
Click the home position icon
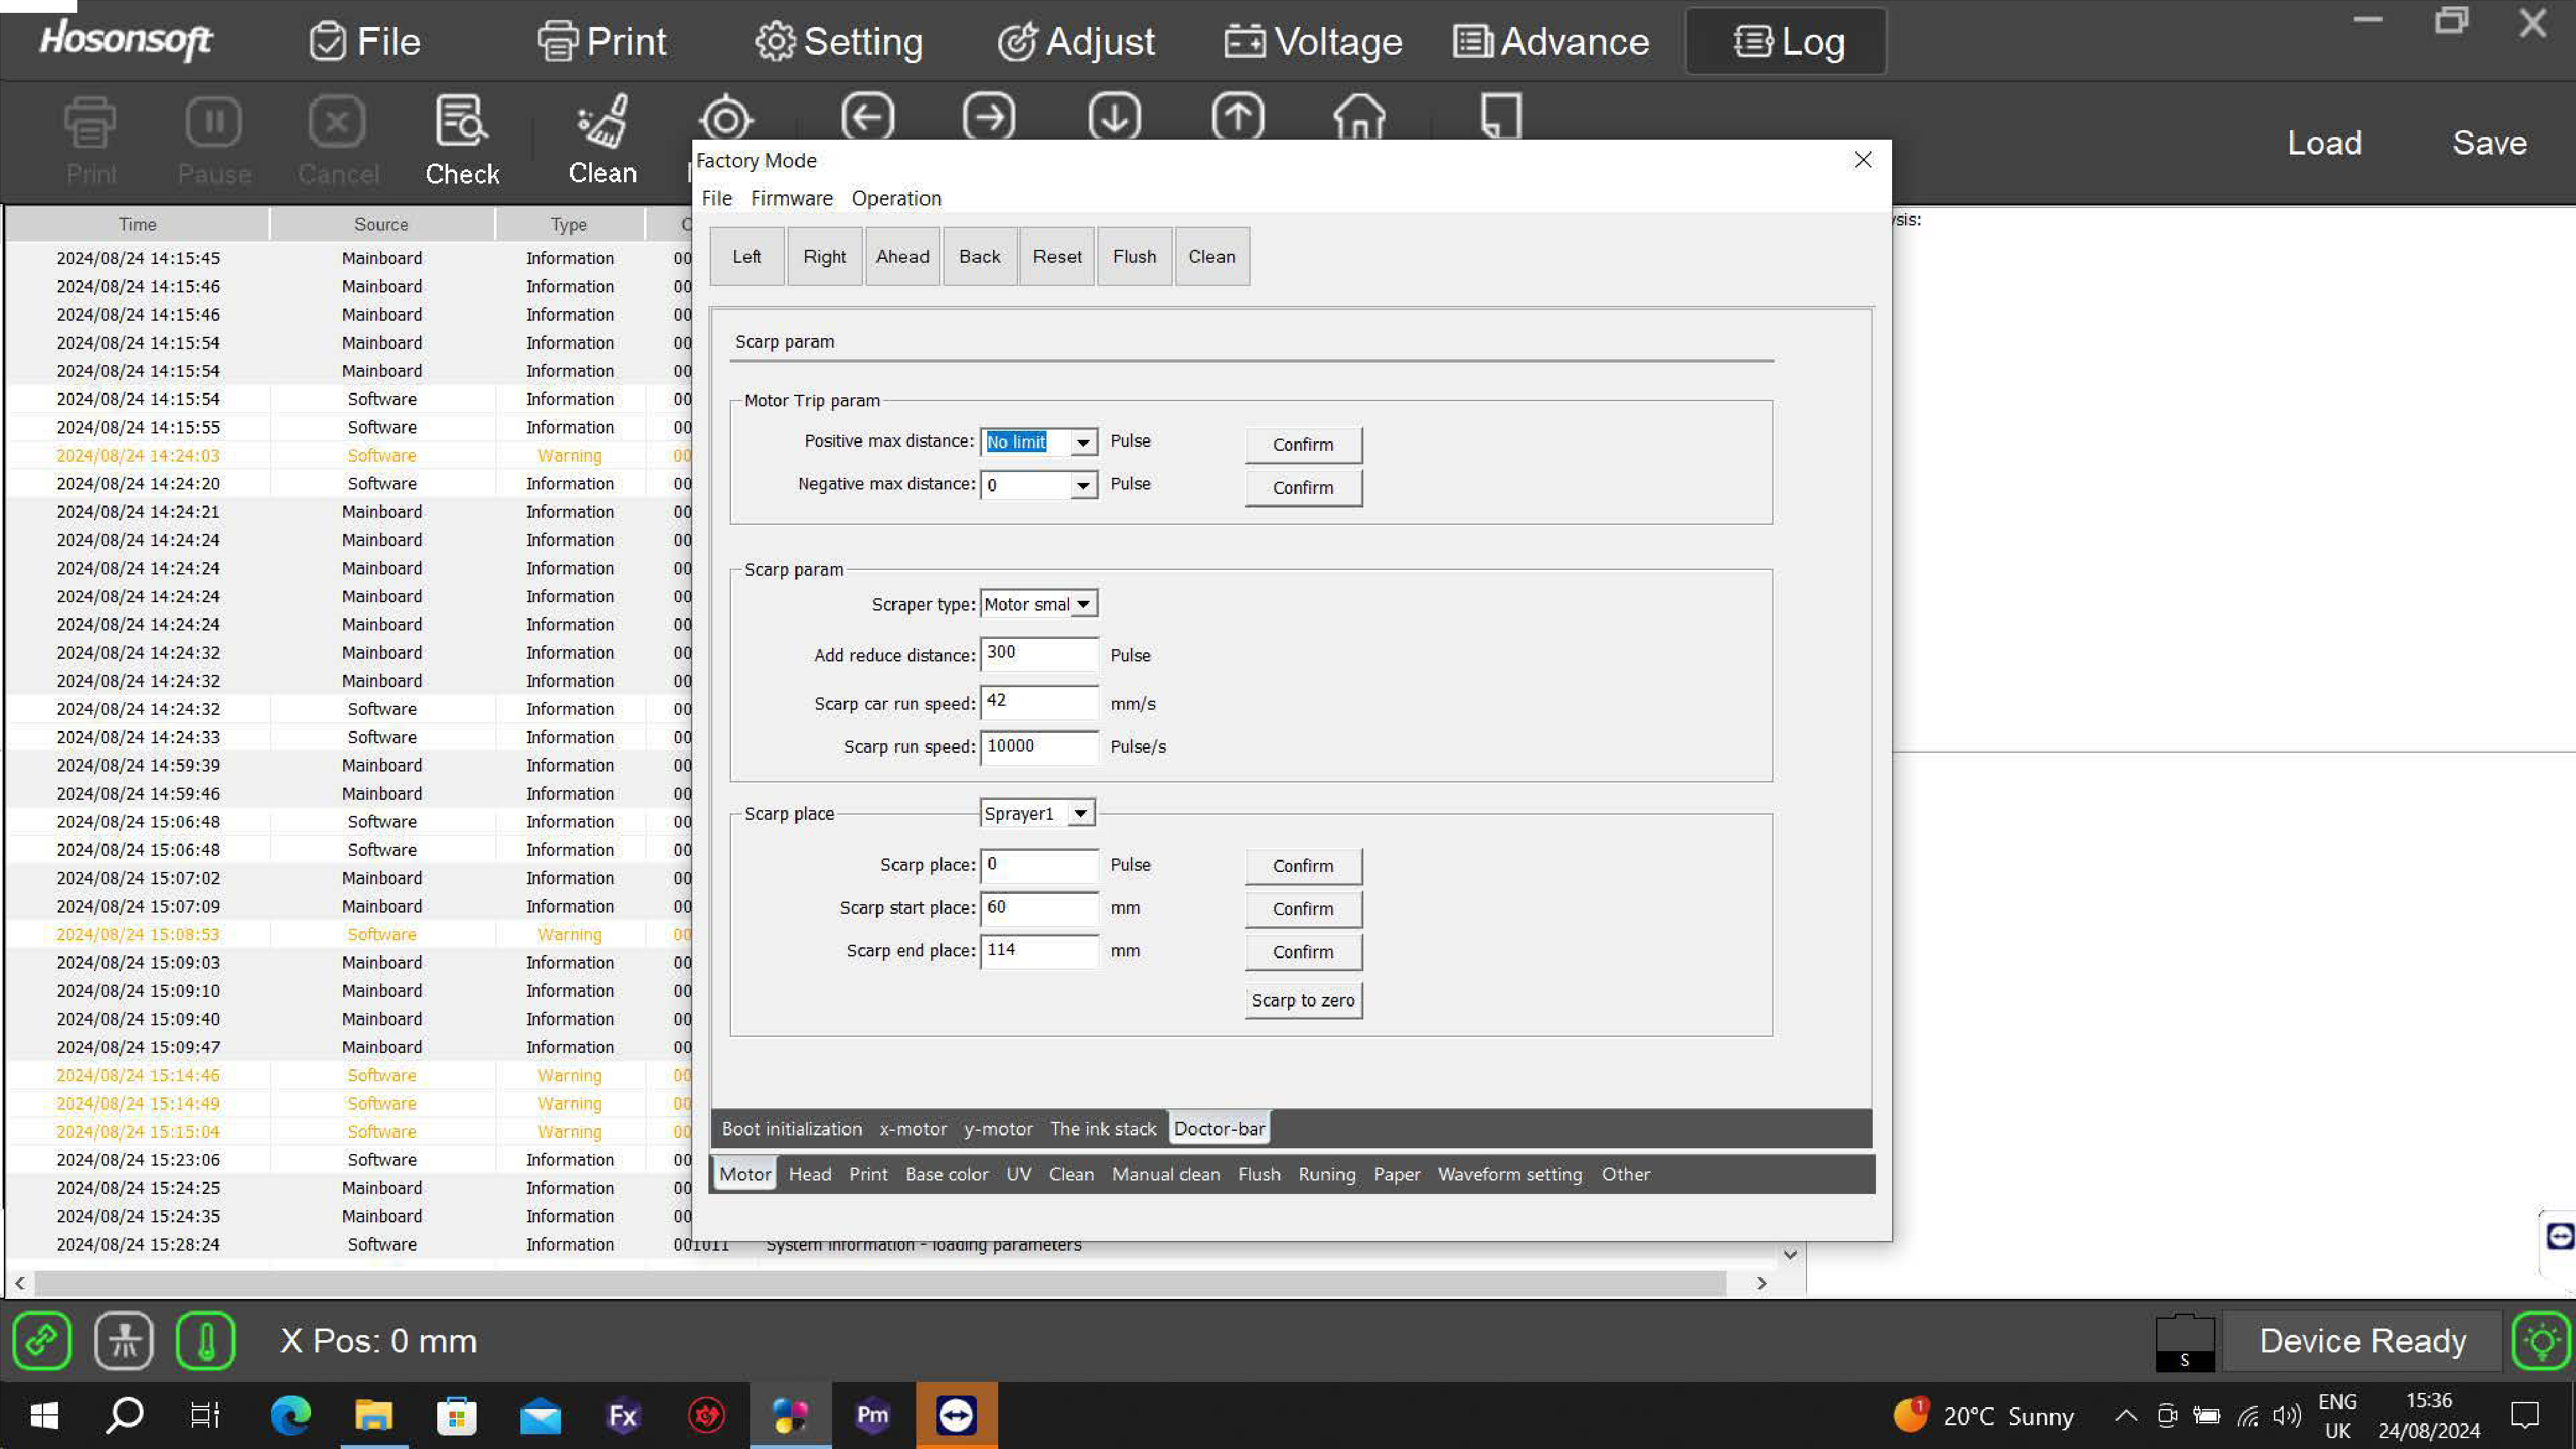point(1359,117)
